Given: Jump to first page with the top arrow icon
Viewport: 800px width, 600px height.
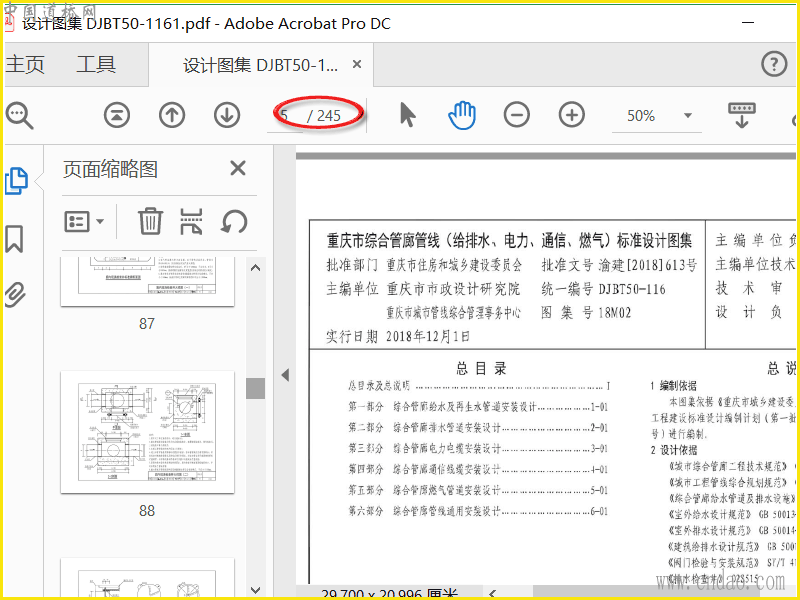Looking at the screenshot, I should coord(117,115).
